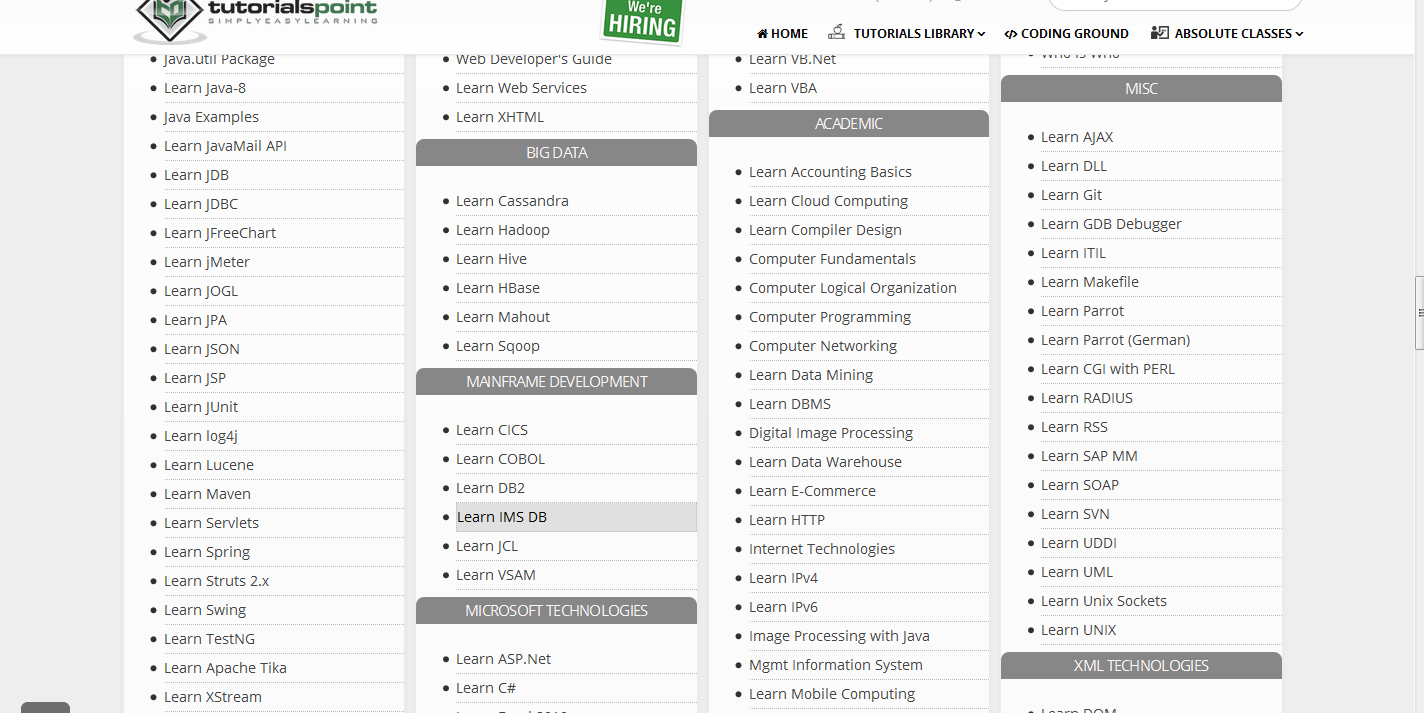The width and height of the screenshot is (1424, 713).
Task: Open Learn Struts 2.x link
Action: point(216,581)
